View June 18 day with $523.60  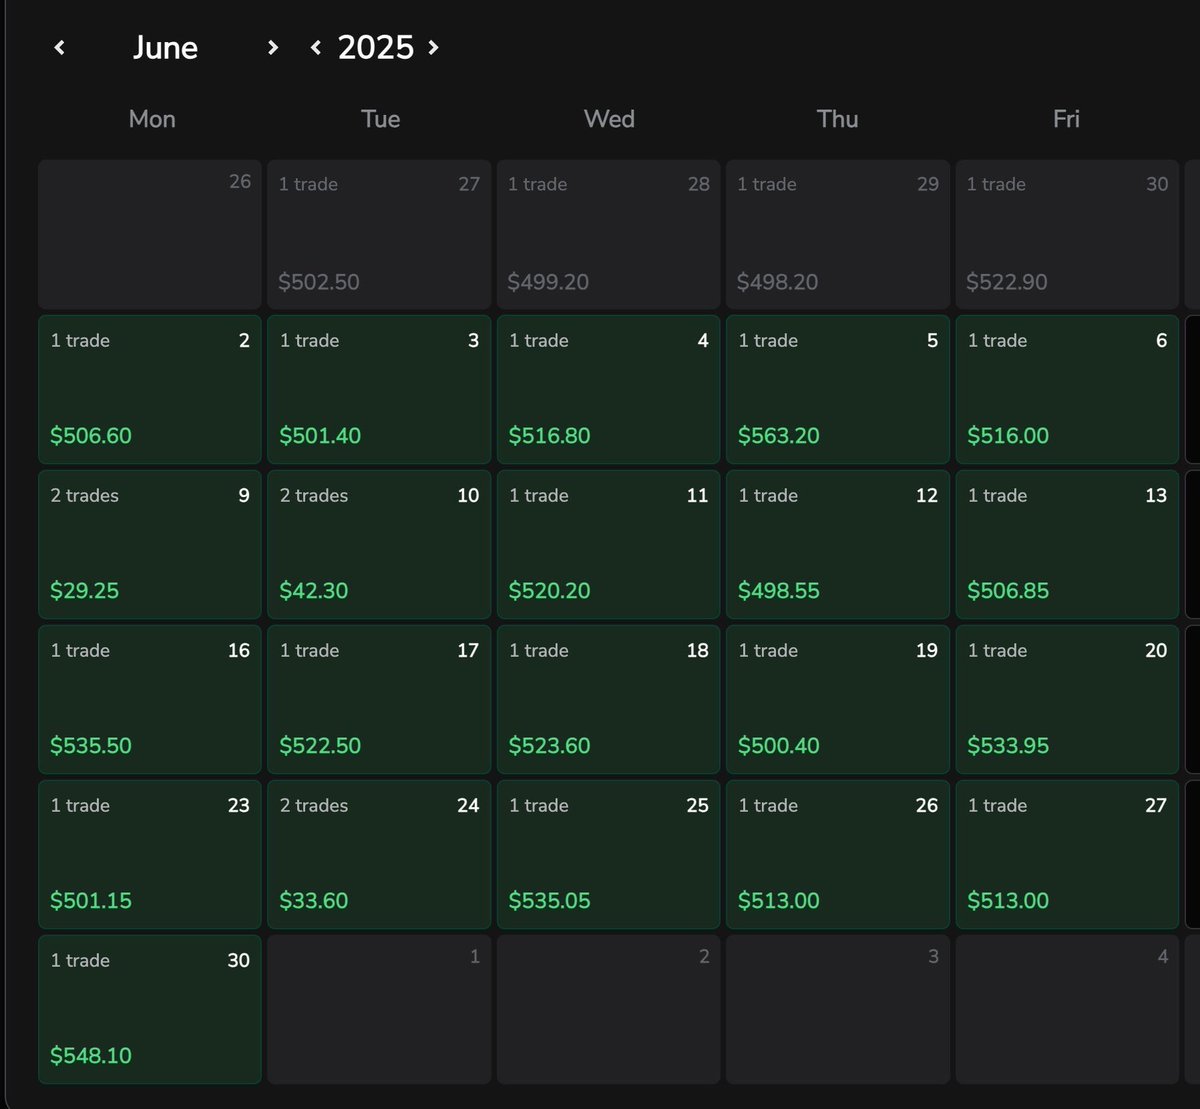[x=608, y=700]
